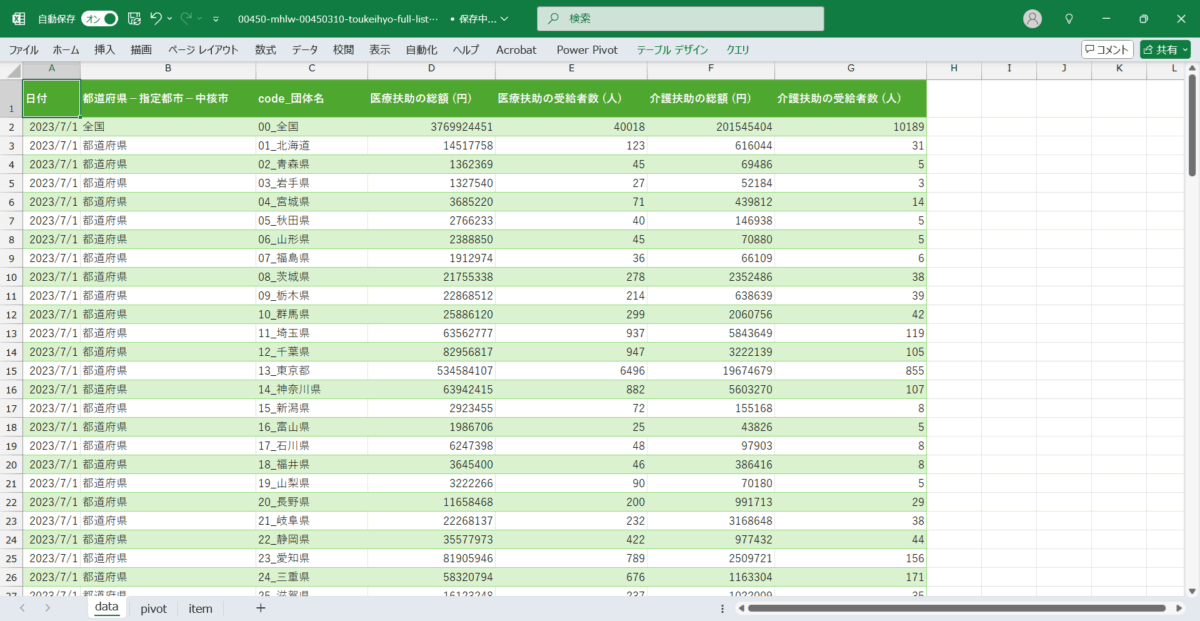Screen dimensions: 1200x621
Task: Click the 共有 share button
Action: (x=1165, y=49)
